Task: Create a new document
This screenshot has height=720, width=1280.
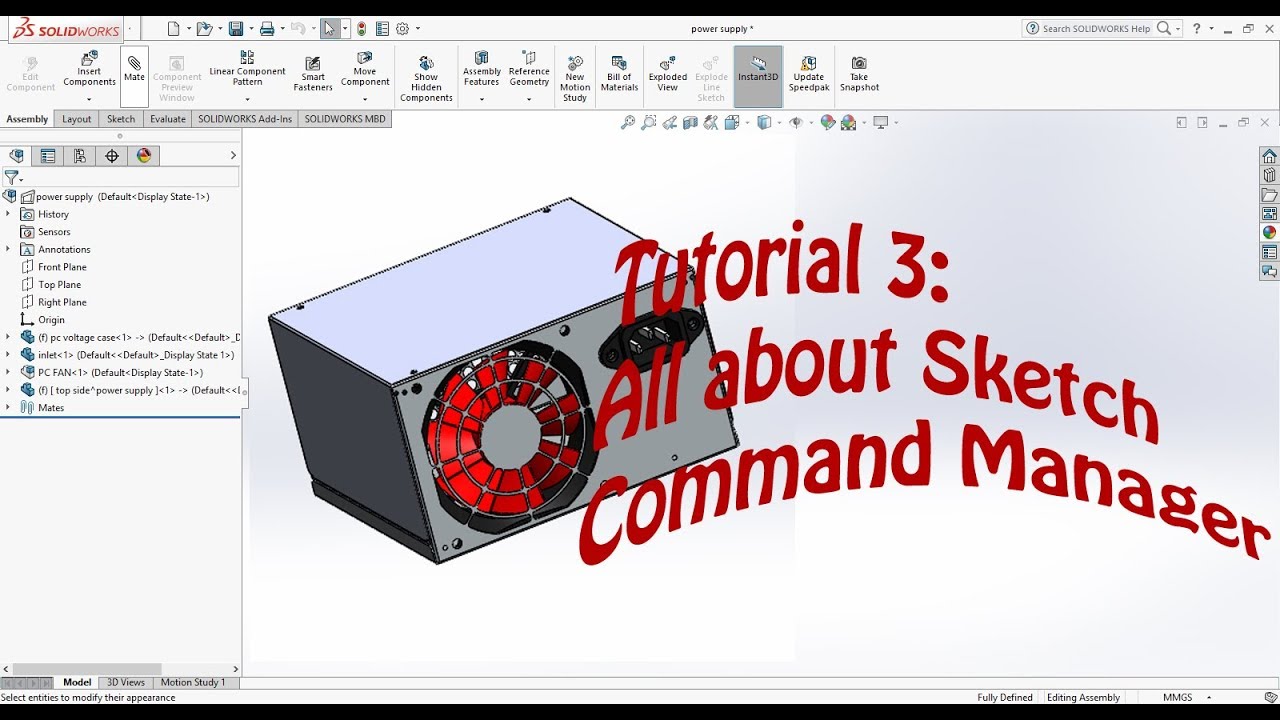Action: pyautogui.click(x=174, y=29)
